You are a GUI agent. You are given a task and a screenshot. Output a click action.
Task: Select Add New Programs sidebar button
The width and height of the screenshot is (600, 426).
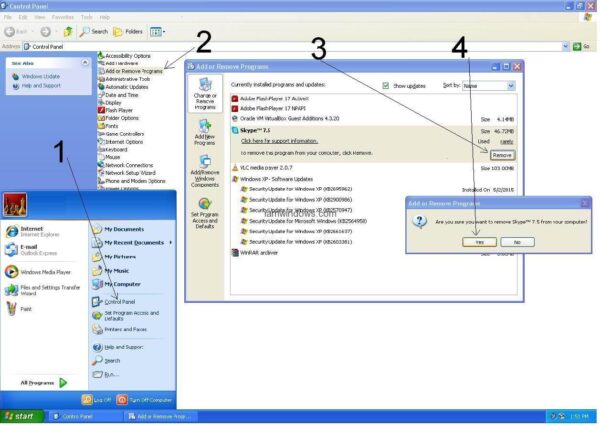(205, 132)
